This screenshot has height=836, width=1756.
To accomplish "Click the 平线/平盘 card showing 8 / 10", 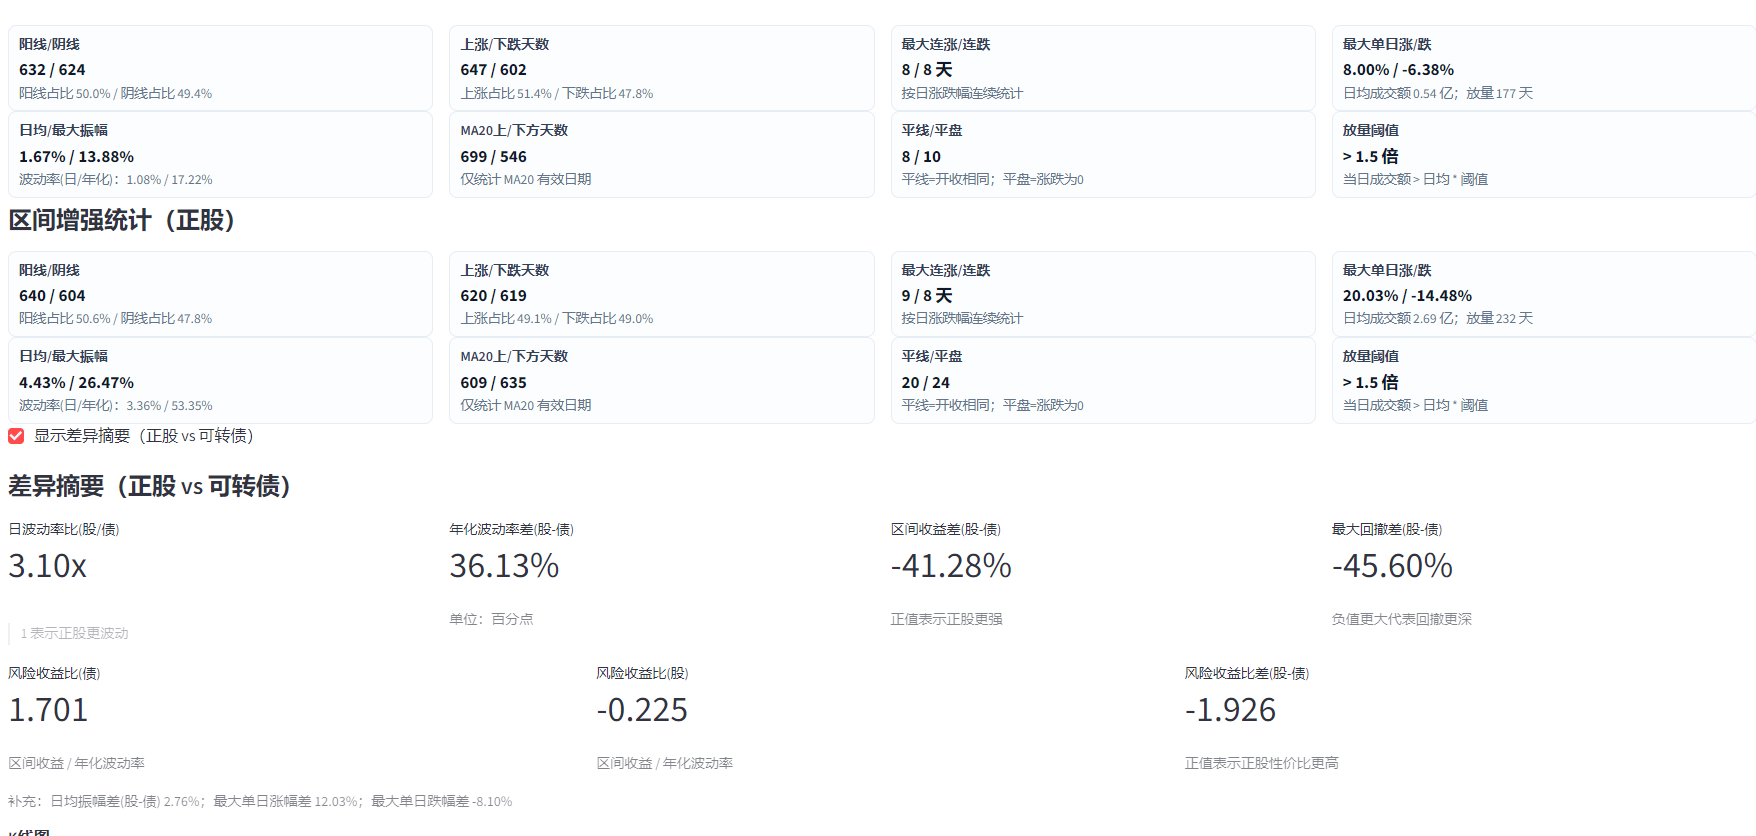I will [1102, 154].
